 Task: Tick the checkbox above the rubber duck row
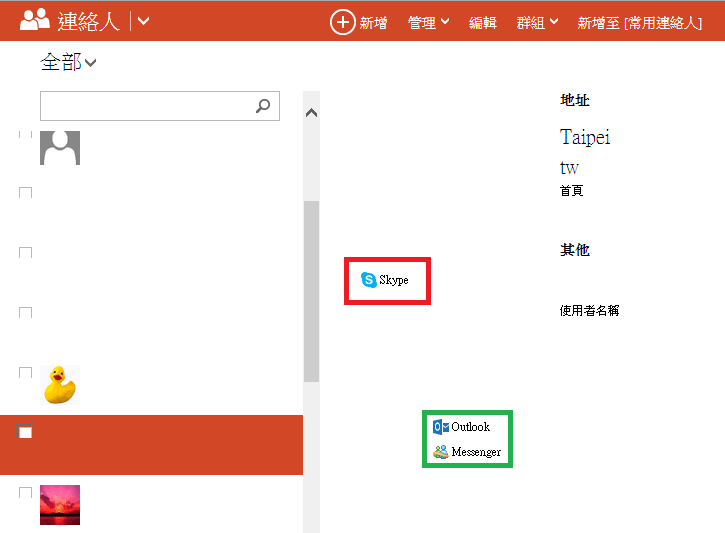pos(25,312)
